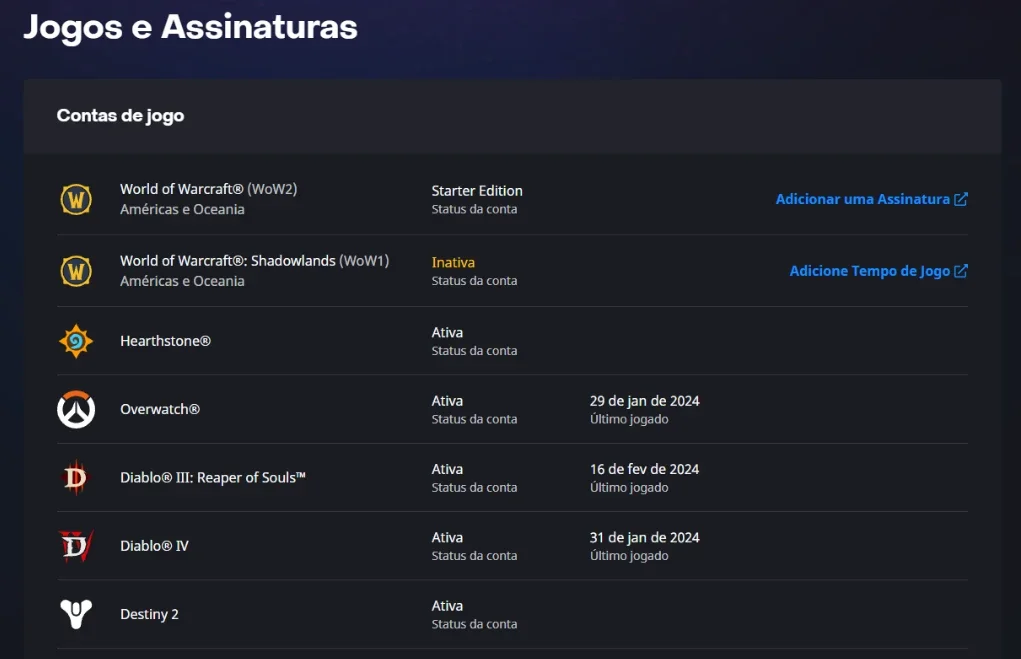Click the World of Warcraft WoW2 icon
The width and height of the screenshot is (1021, 659).
tap(76, 199)
